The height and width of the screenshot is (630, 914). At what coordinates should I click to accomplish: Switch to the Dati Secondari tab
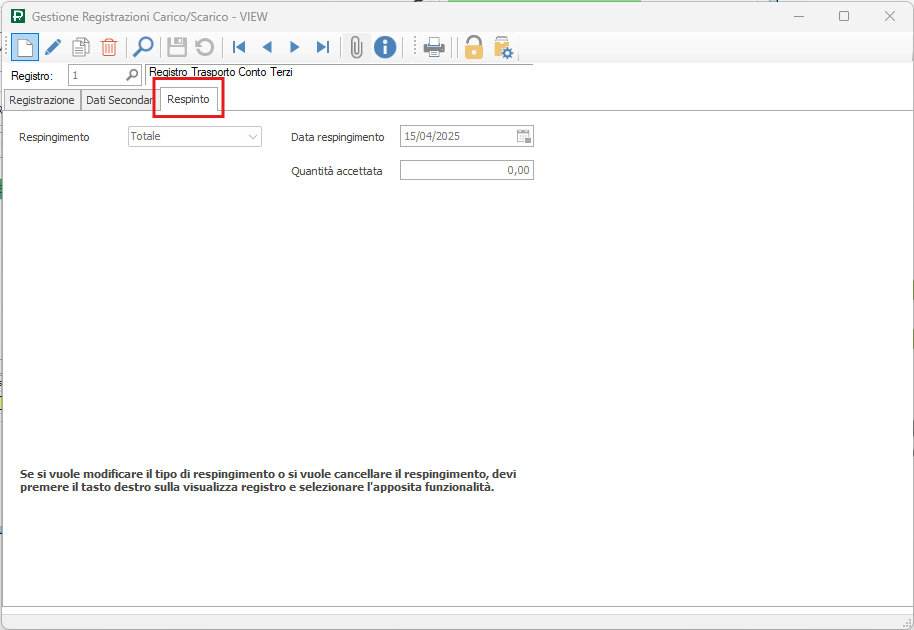[x=119, y=100]
